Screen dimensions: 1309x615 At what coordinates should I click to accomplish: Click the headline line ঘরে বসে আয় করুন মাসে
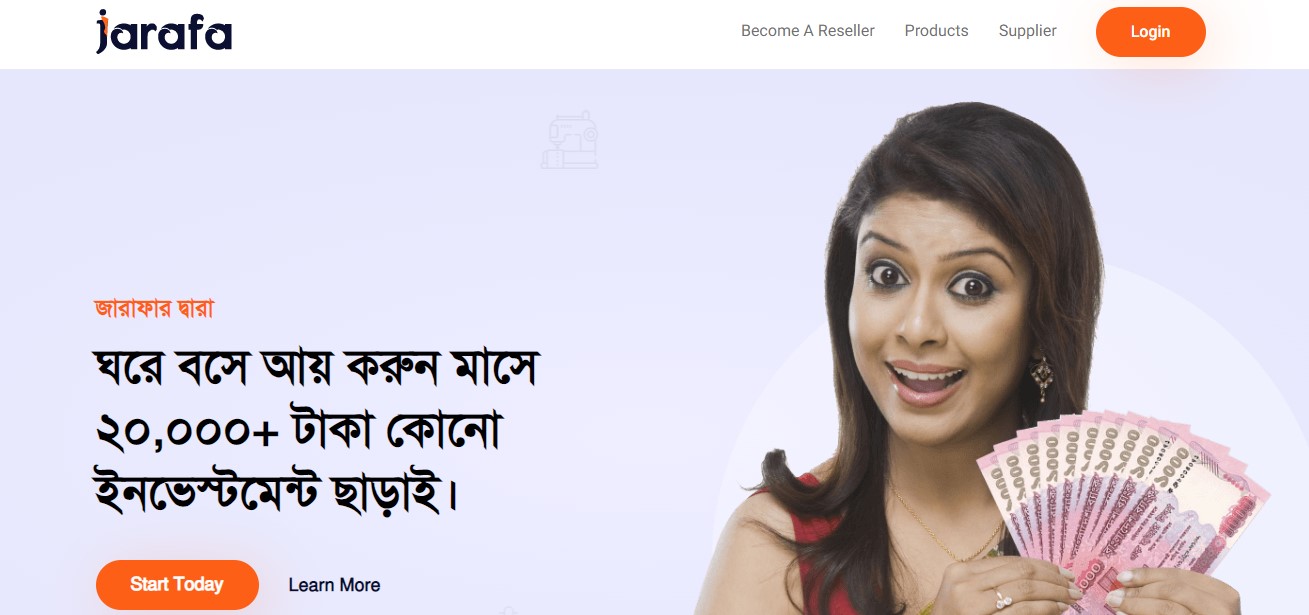click(315, 369)
